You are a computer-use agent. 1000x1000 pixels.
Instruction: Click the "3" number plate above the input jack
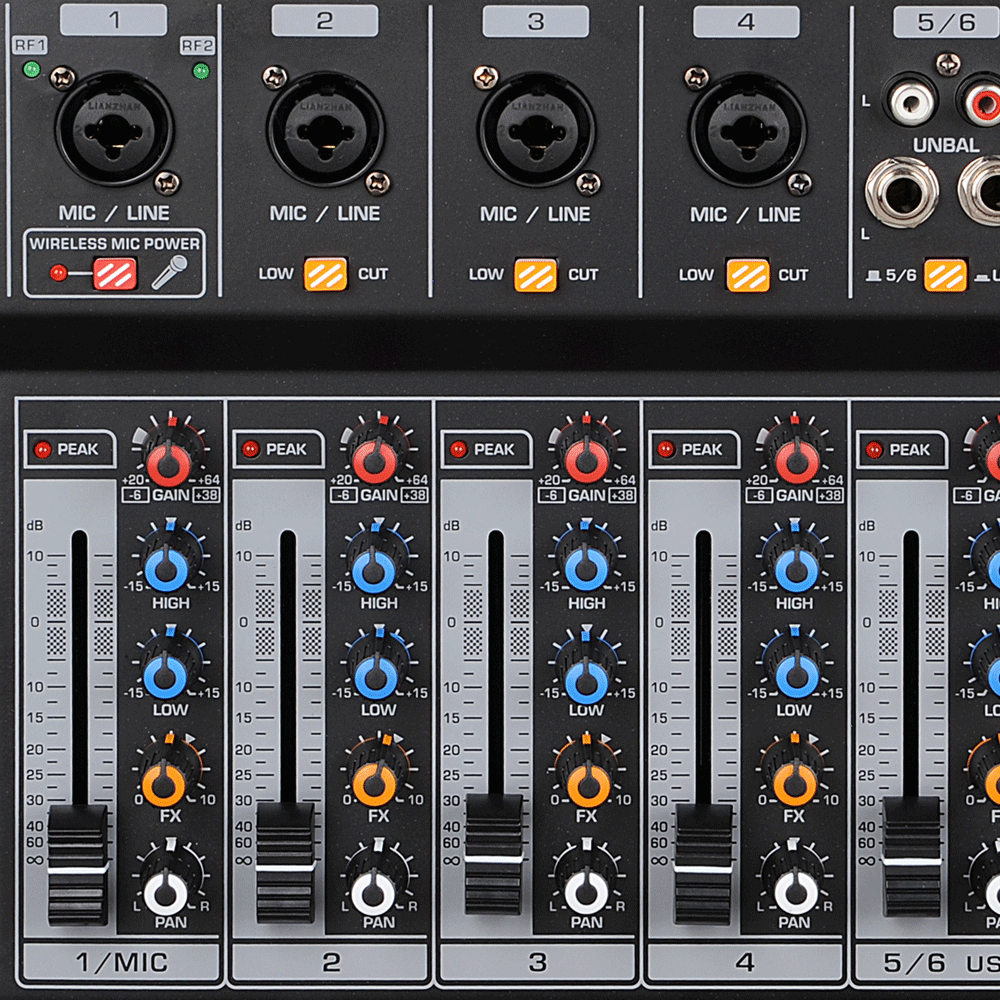536,21
